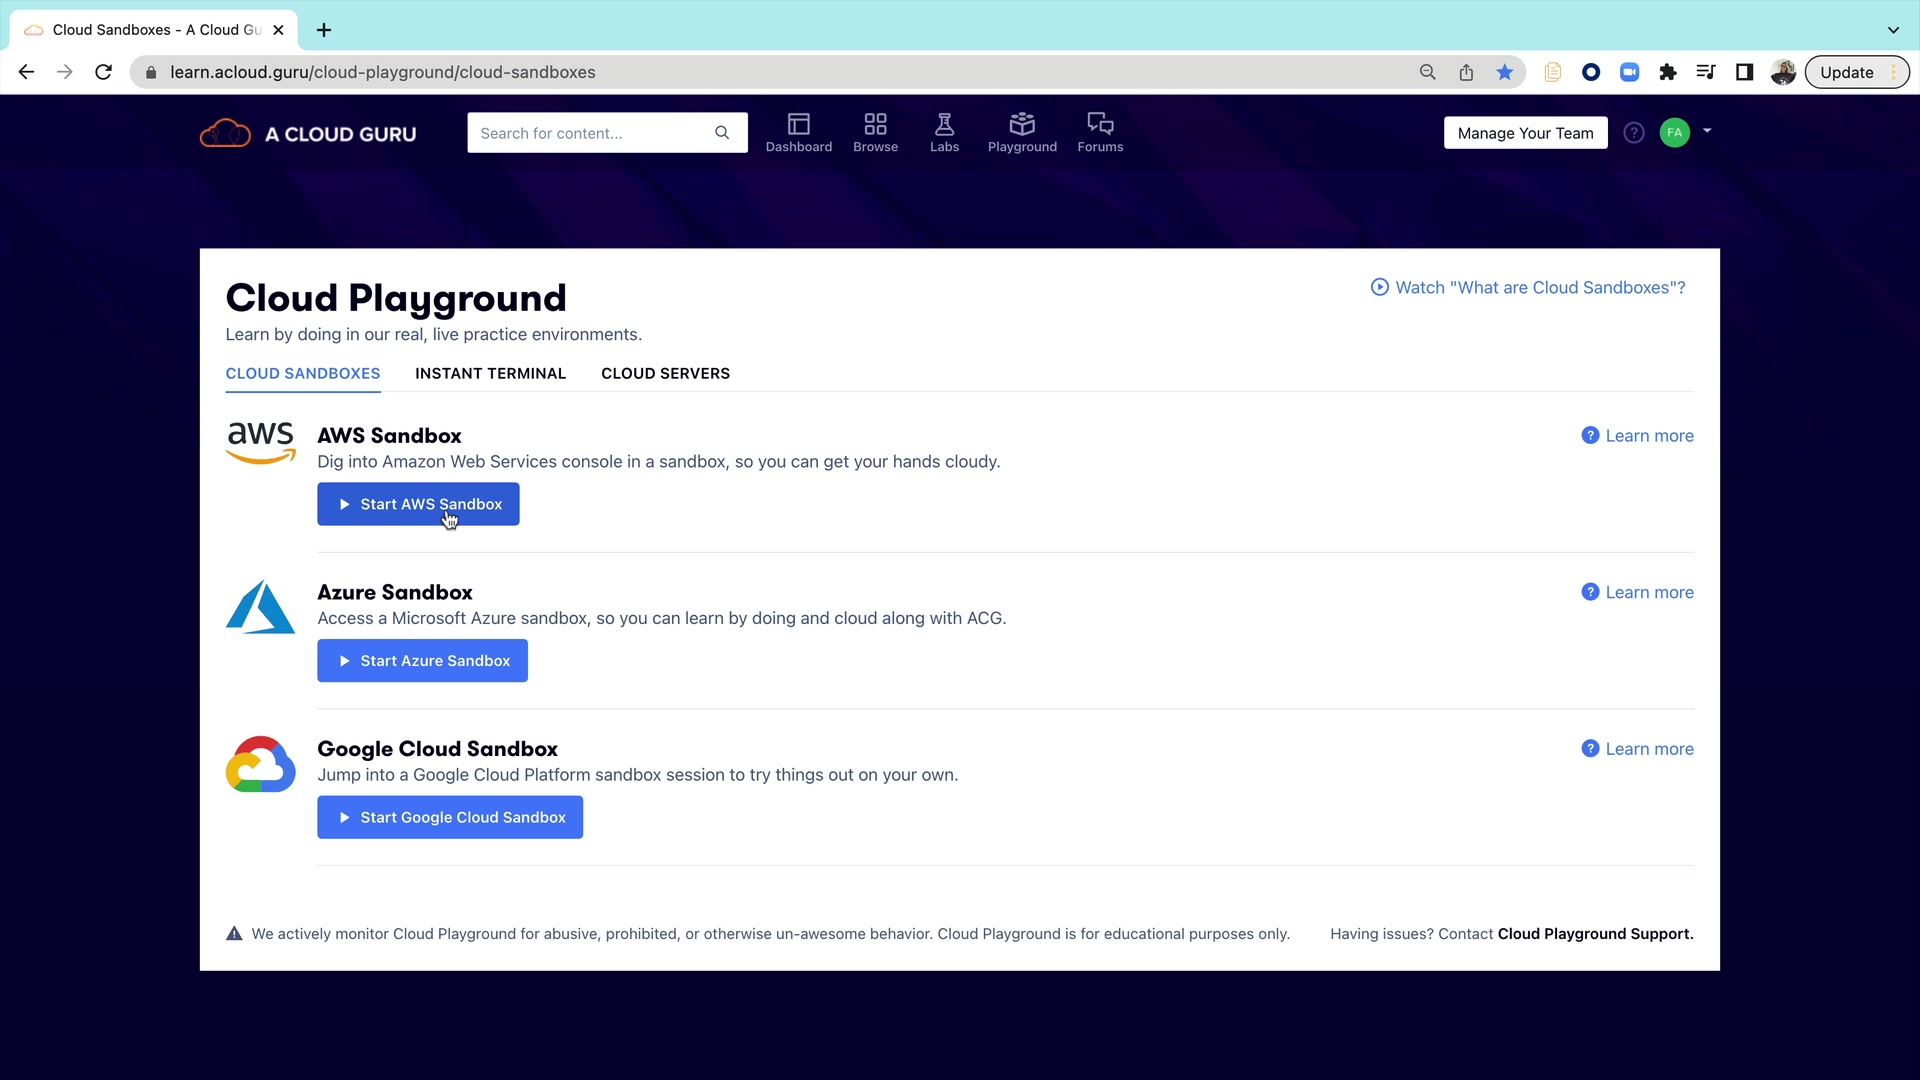1920x1080 pixels.
Task: Focus the Search for content field
Action: point(590,133)
